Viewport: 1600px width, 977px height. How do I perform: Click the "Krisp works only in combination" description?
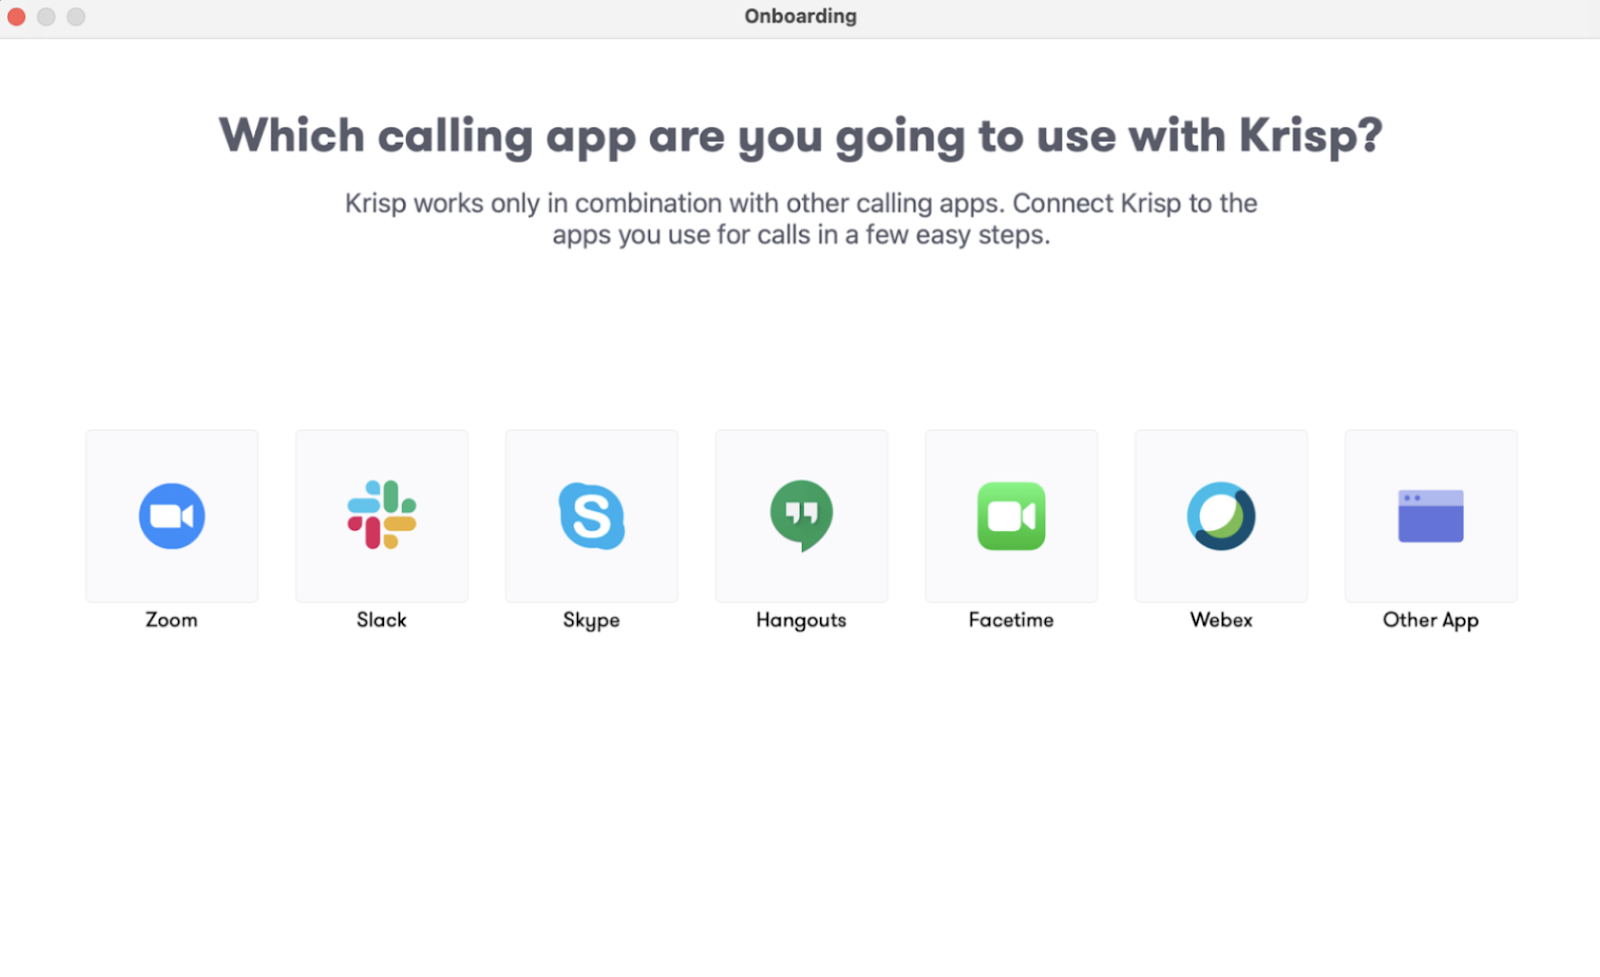pos(801,219)
